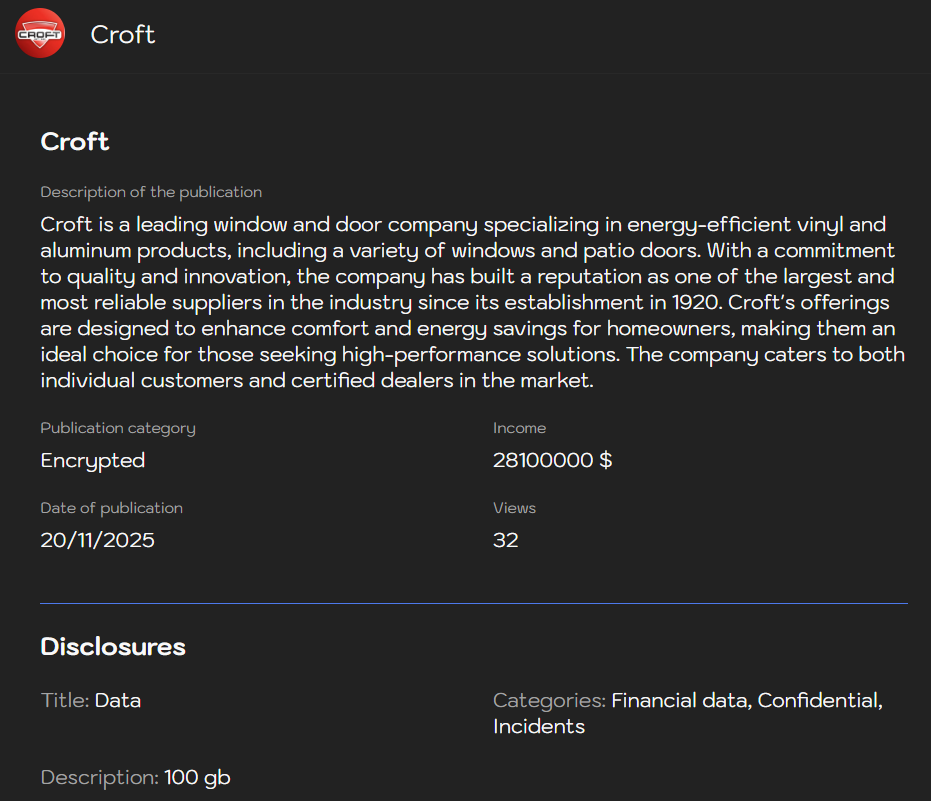The height and width of the screenshot is (801, 931).
Task: Click the company description paragraph
Action: coord(473,302)
